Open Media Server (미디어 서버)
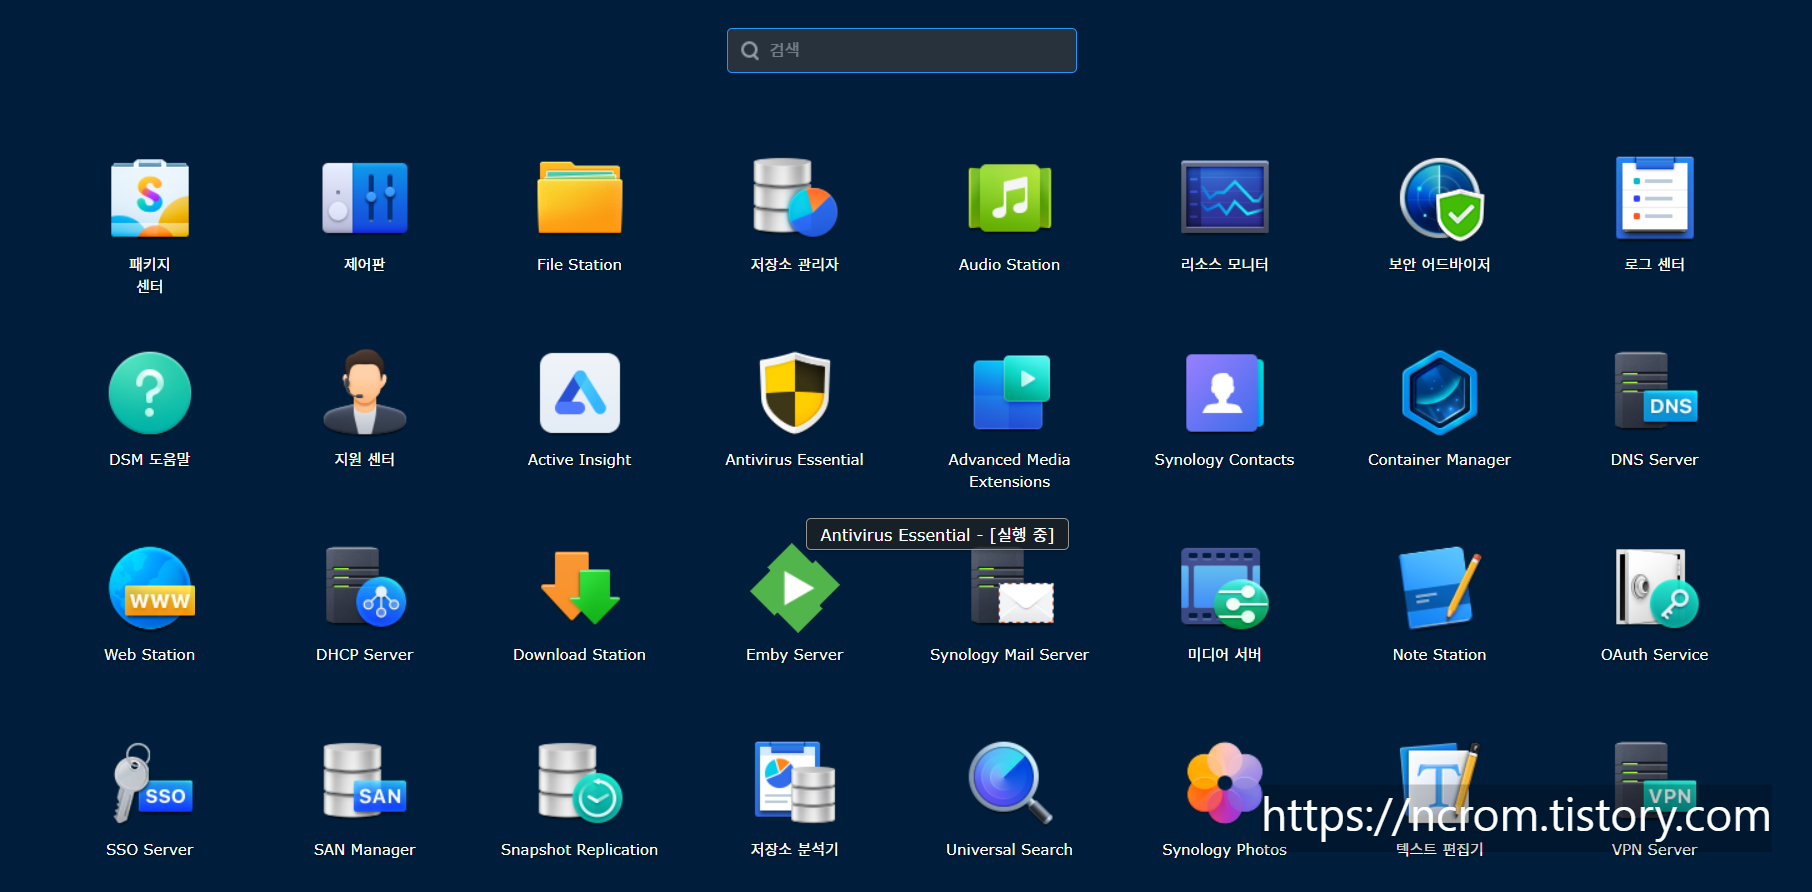 tap(1225, 588)
